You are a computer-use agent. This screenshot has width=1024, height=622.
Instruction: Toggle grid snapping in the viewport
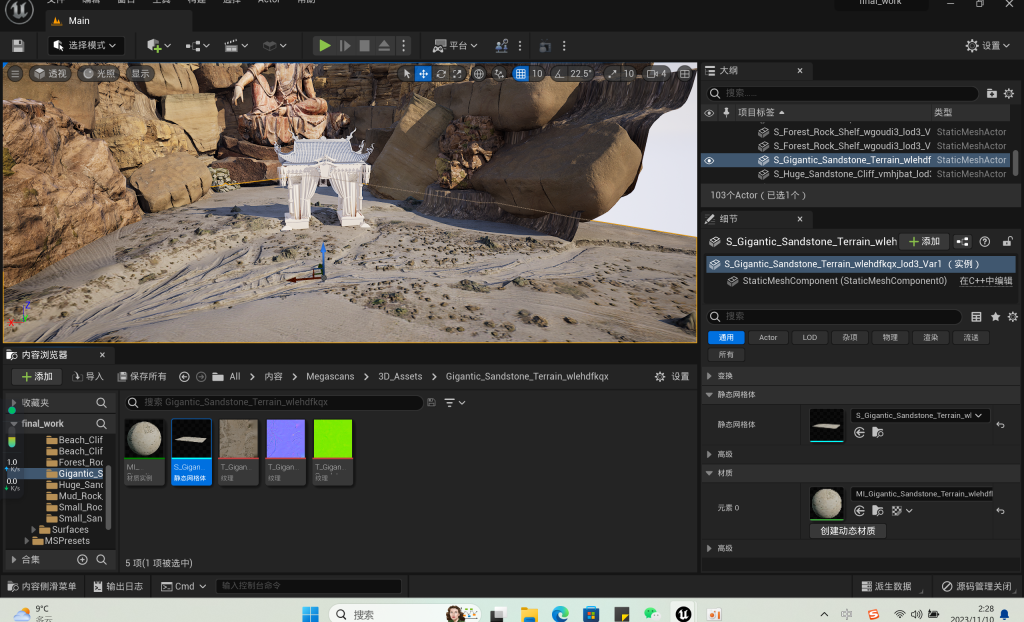point(520,74)
